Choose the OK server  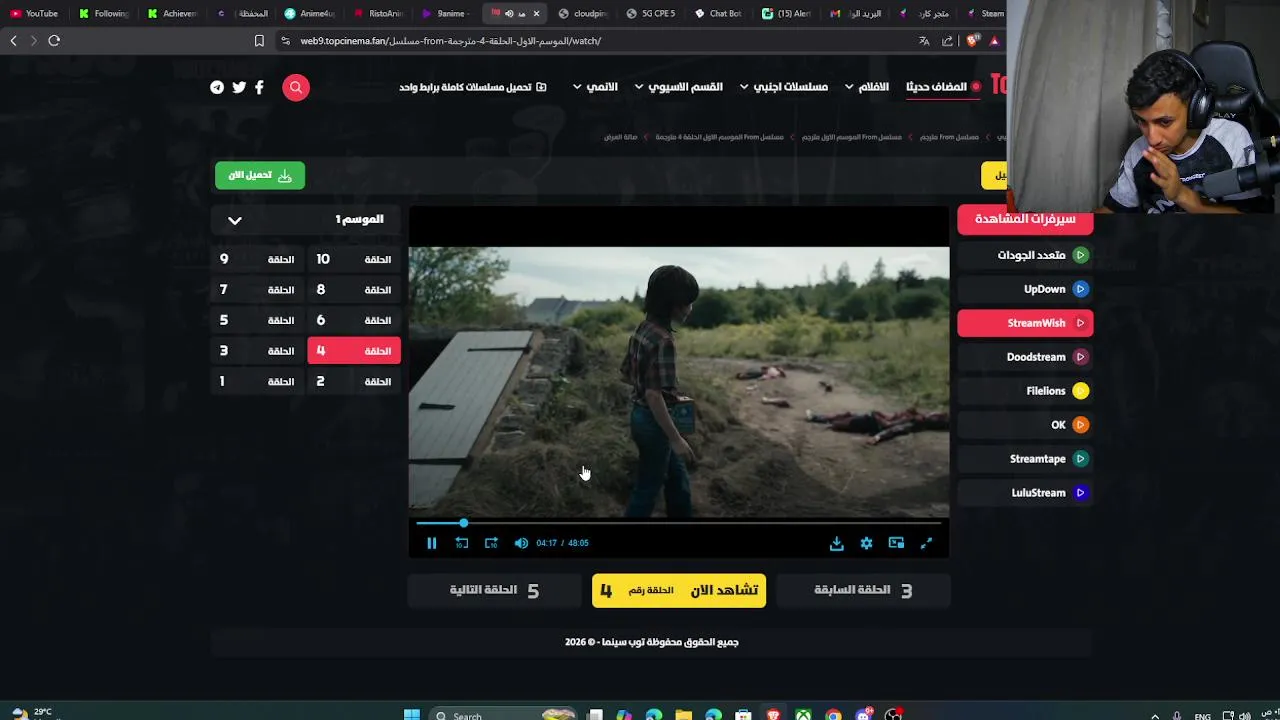point(1025,425)
